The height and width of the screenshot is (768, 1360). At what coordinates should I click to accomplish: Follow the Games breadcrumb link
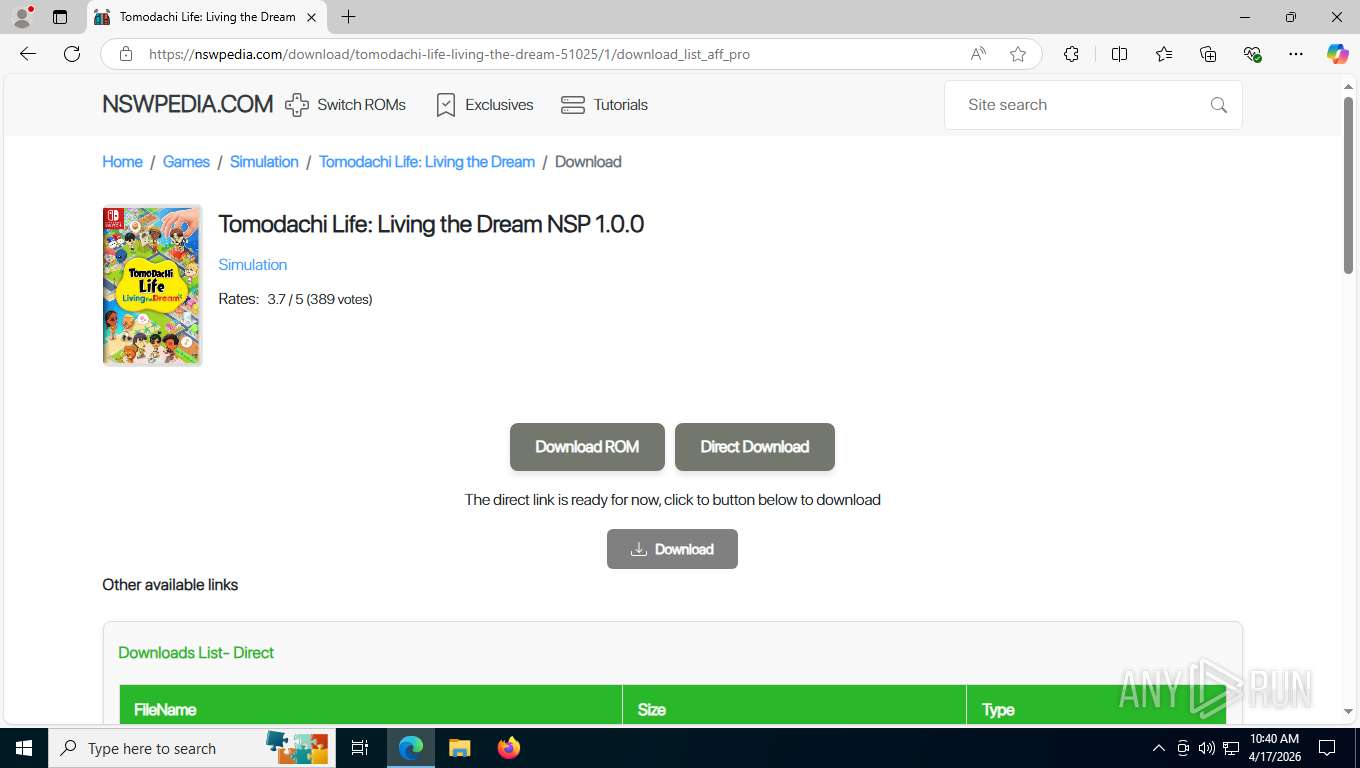pos(186,162)
